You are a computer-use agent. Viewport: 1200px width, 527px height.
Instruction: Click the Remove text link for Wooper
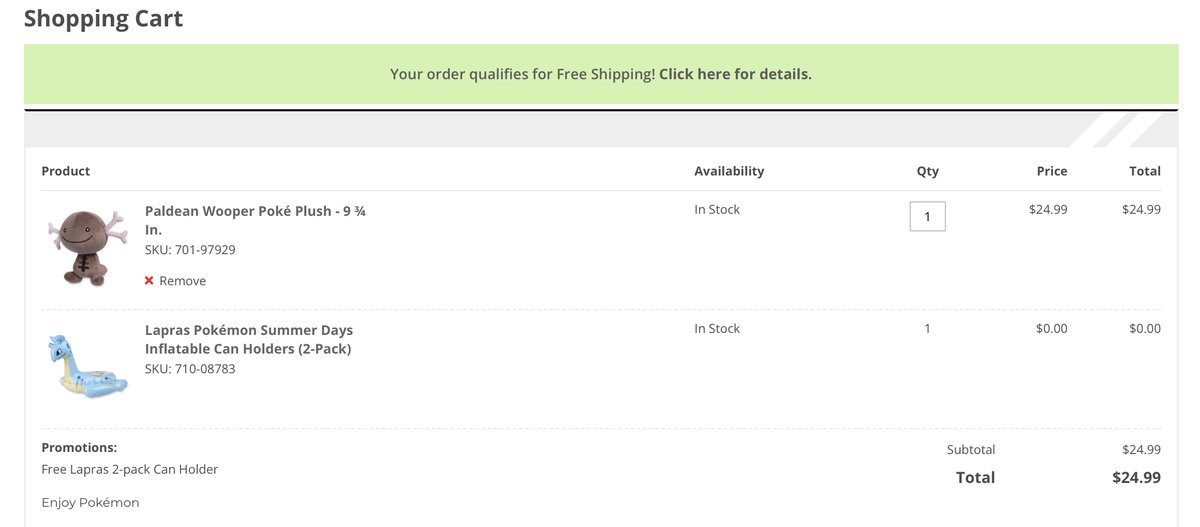tap(183, 281)
